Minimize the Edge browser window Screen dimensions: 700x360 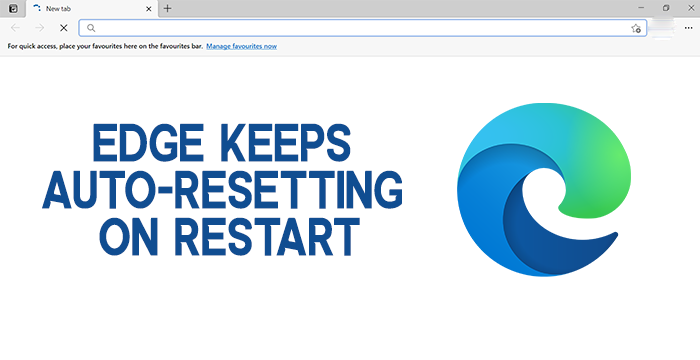pos(642,8)
